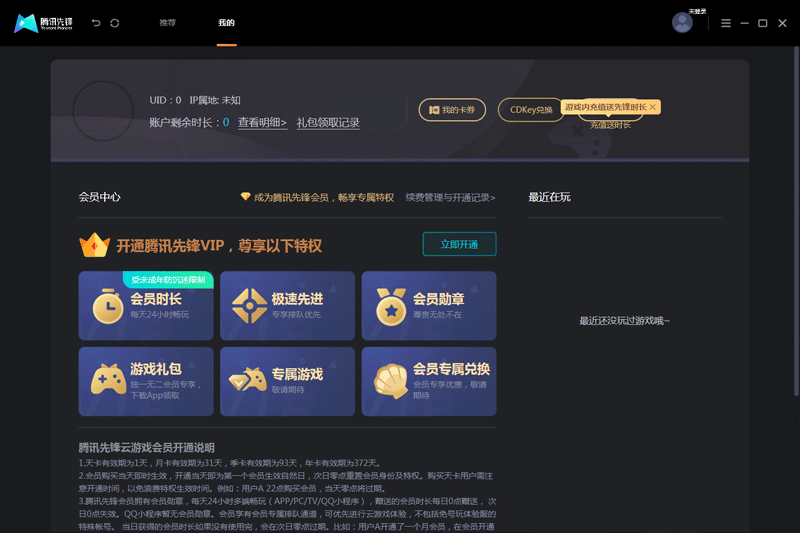This screenshot has height=533, width=800.
Task: Click the Tencent START logo
Action: click(43, 23)
